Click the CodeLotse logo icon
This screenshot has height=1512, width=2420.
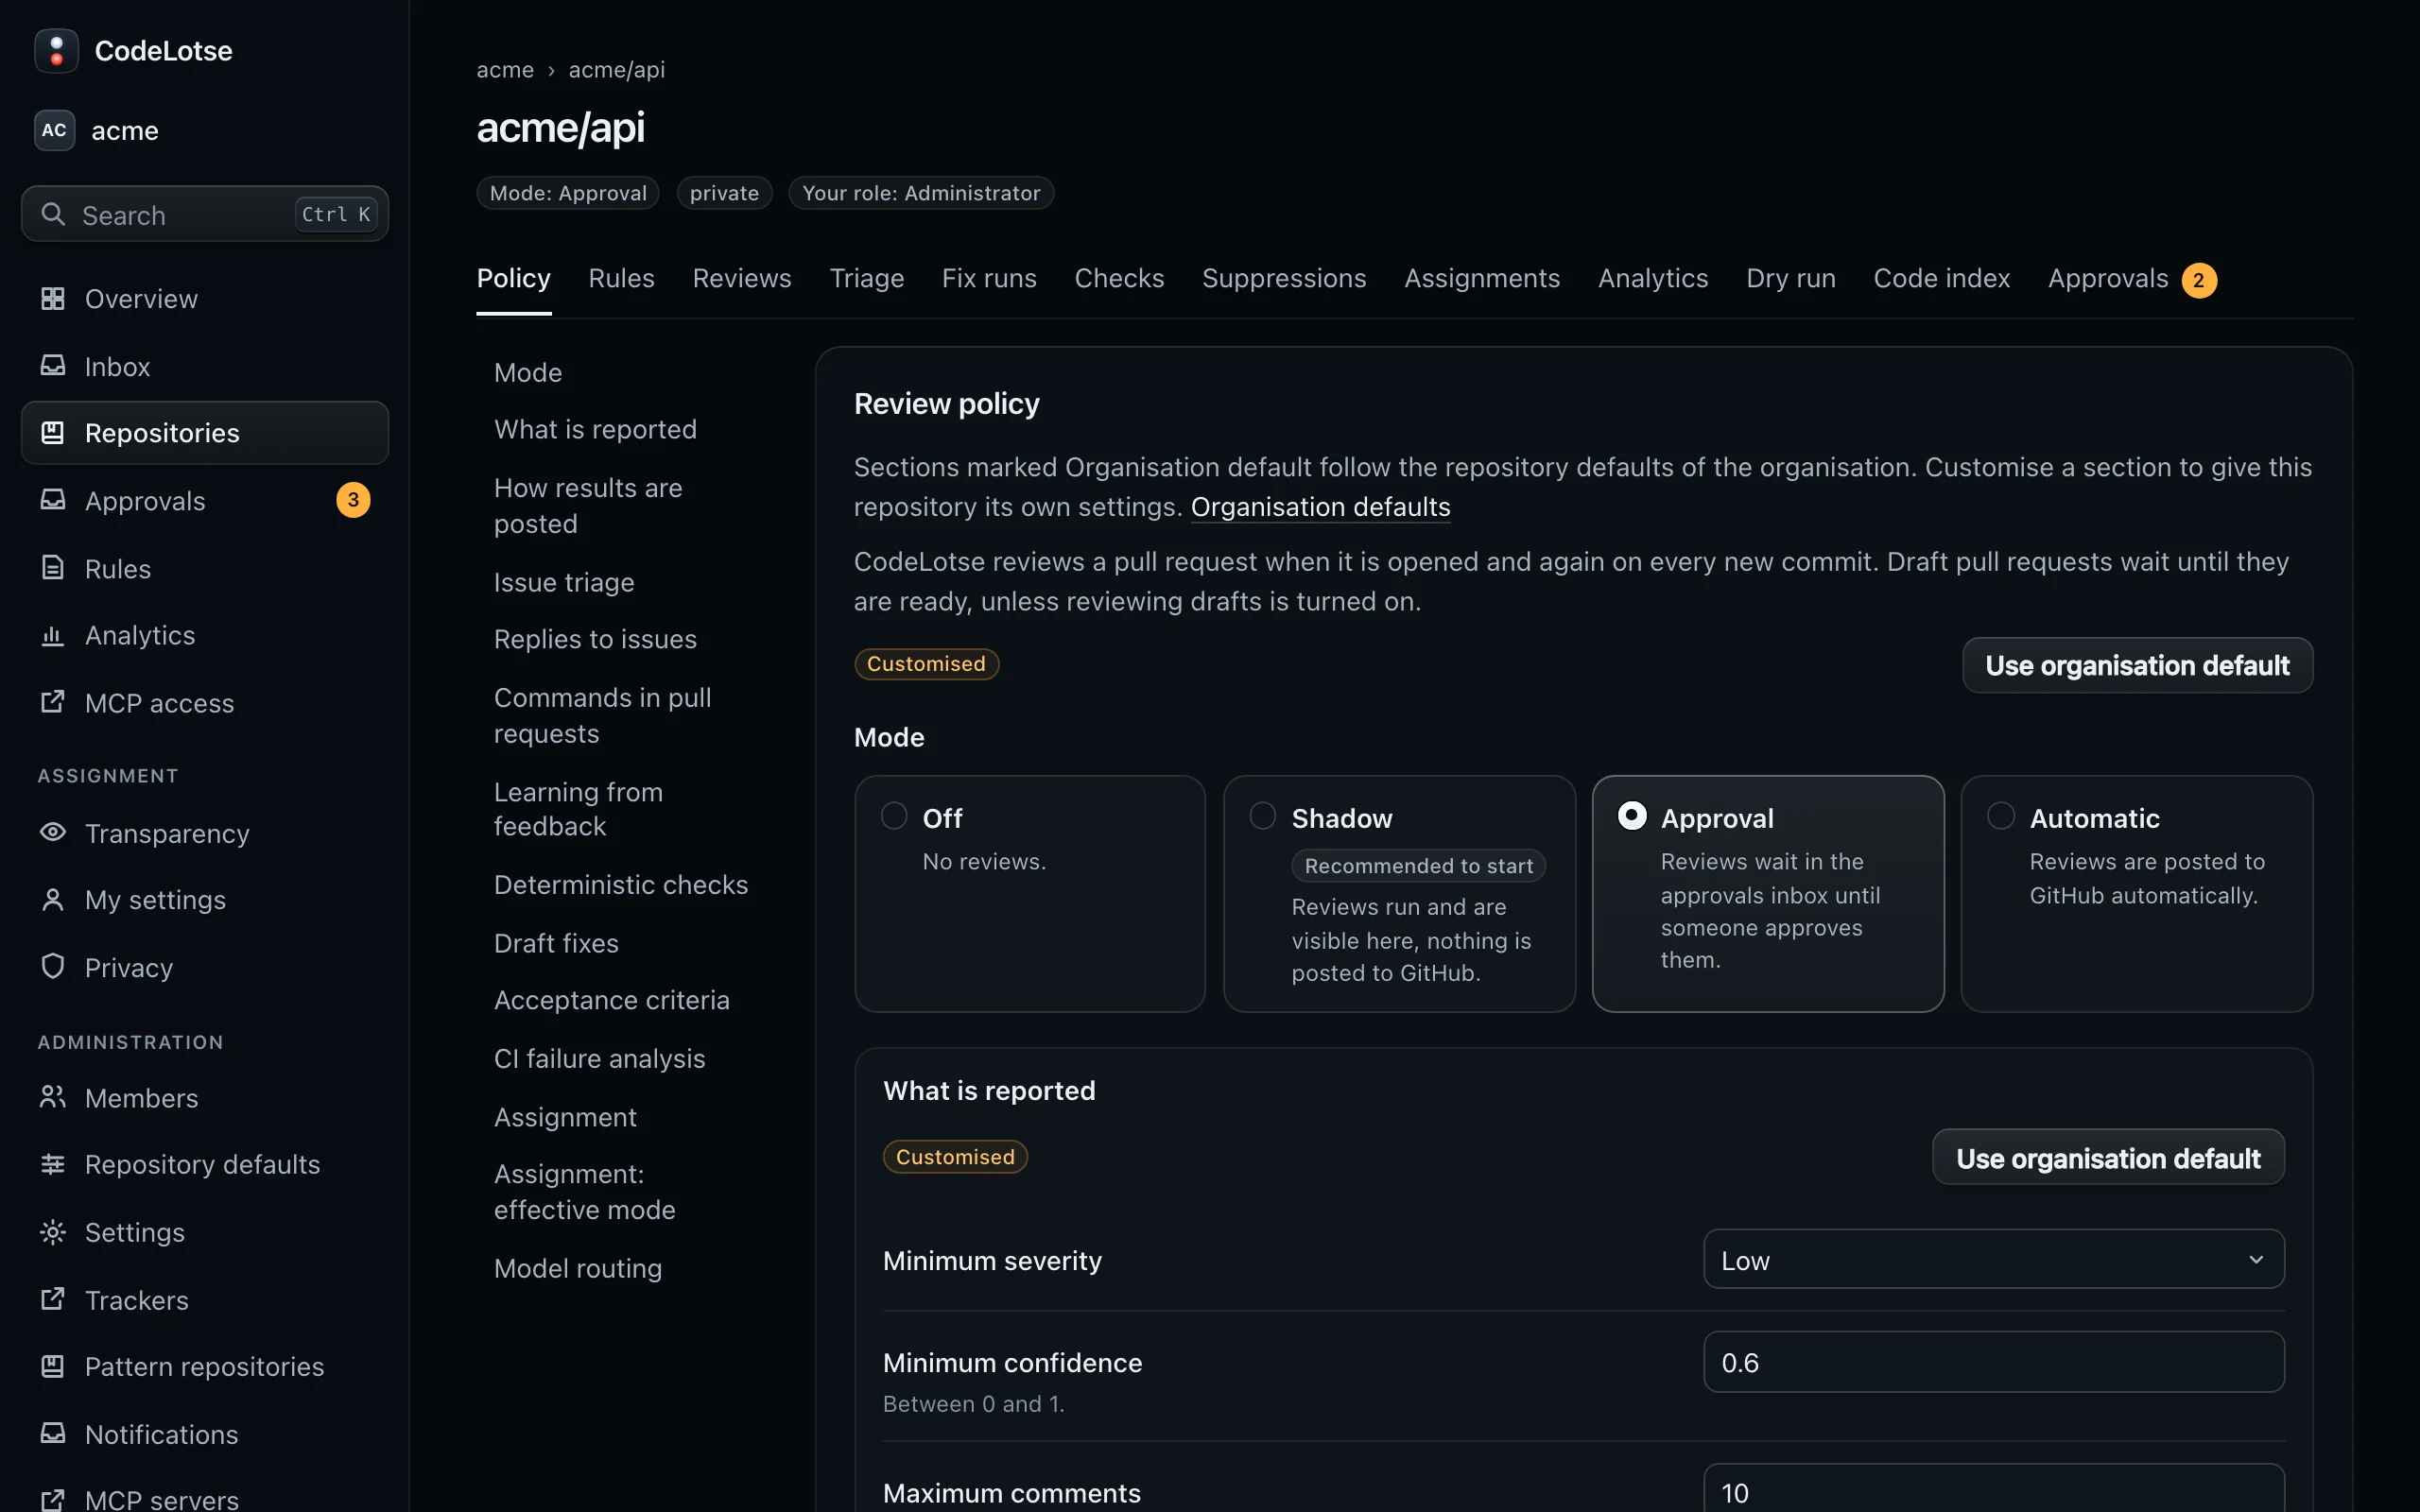[56, 50]
